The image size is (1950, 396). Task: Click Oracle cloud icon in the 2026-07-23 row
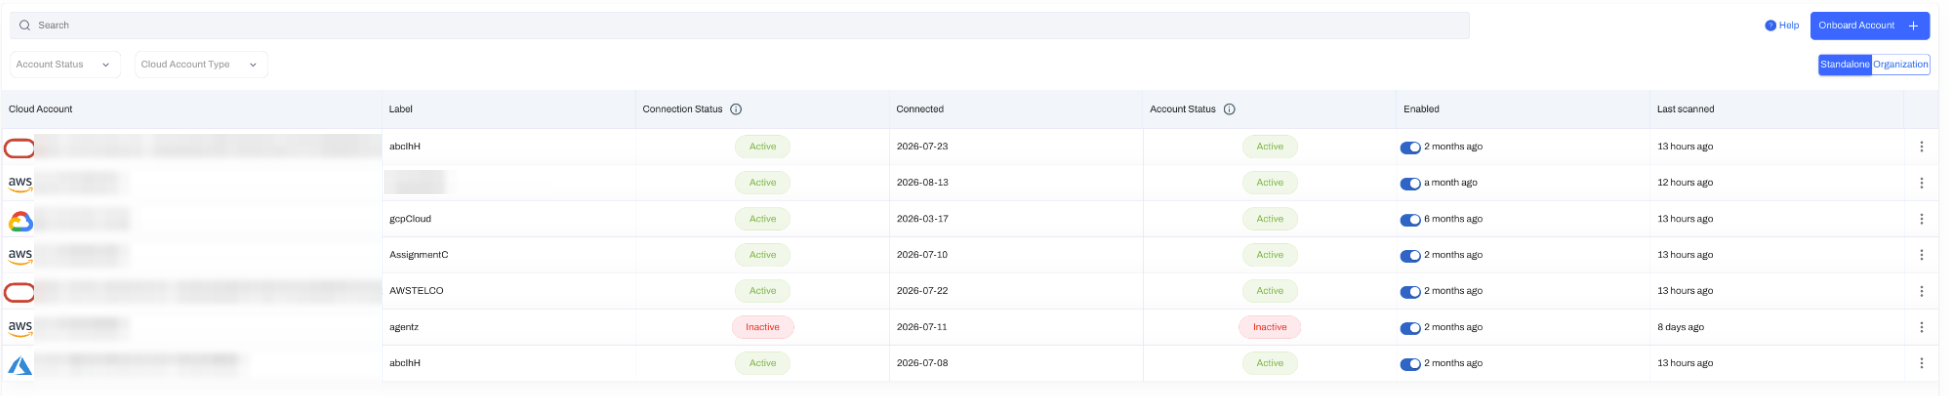[20, 148]
